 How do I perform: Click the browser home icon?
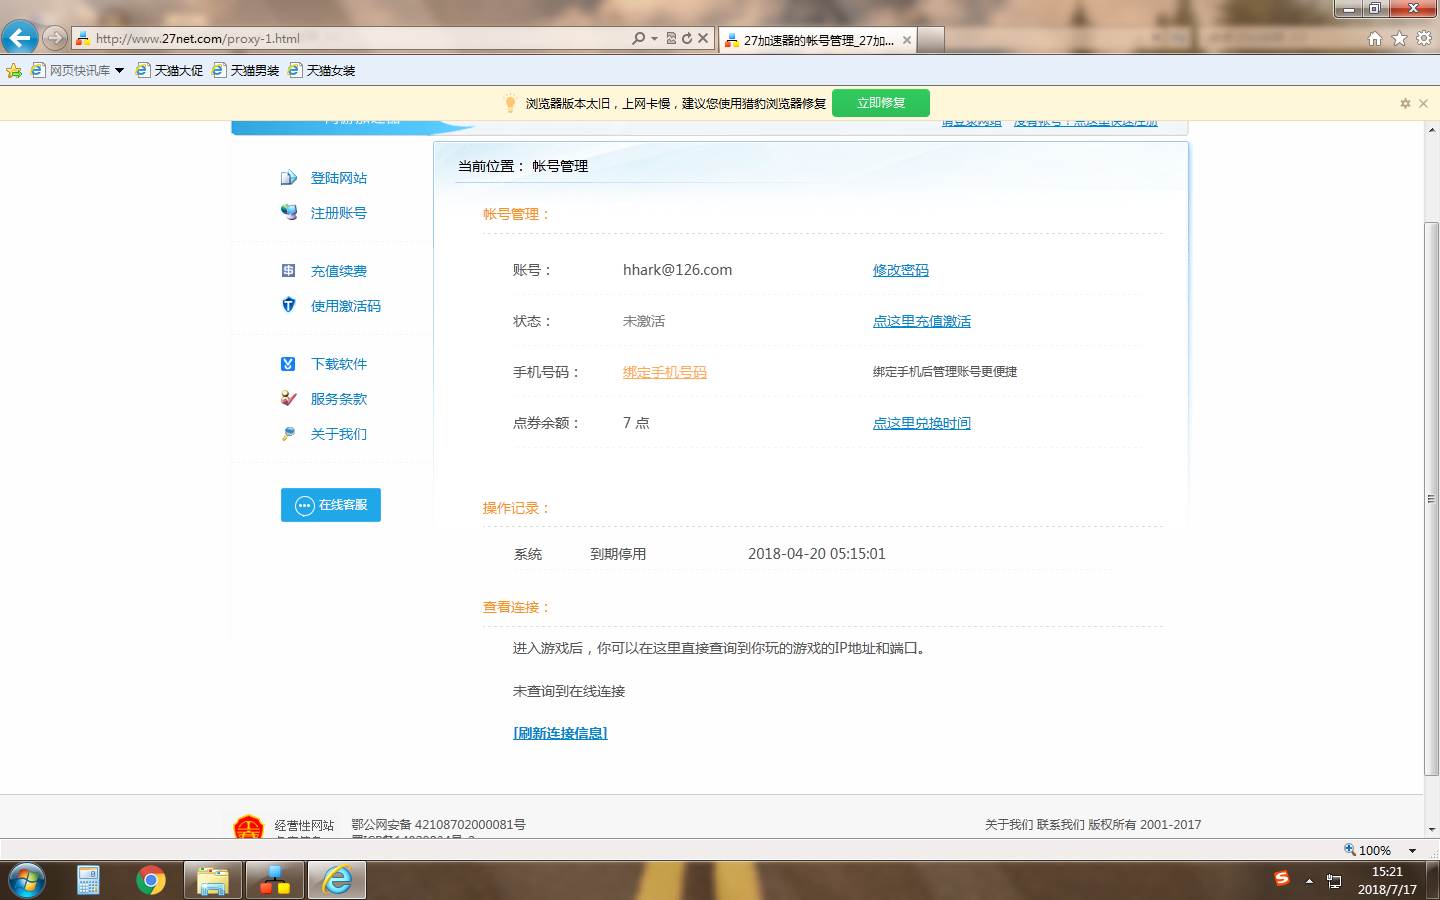click(x=1374, y=39)
